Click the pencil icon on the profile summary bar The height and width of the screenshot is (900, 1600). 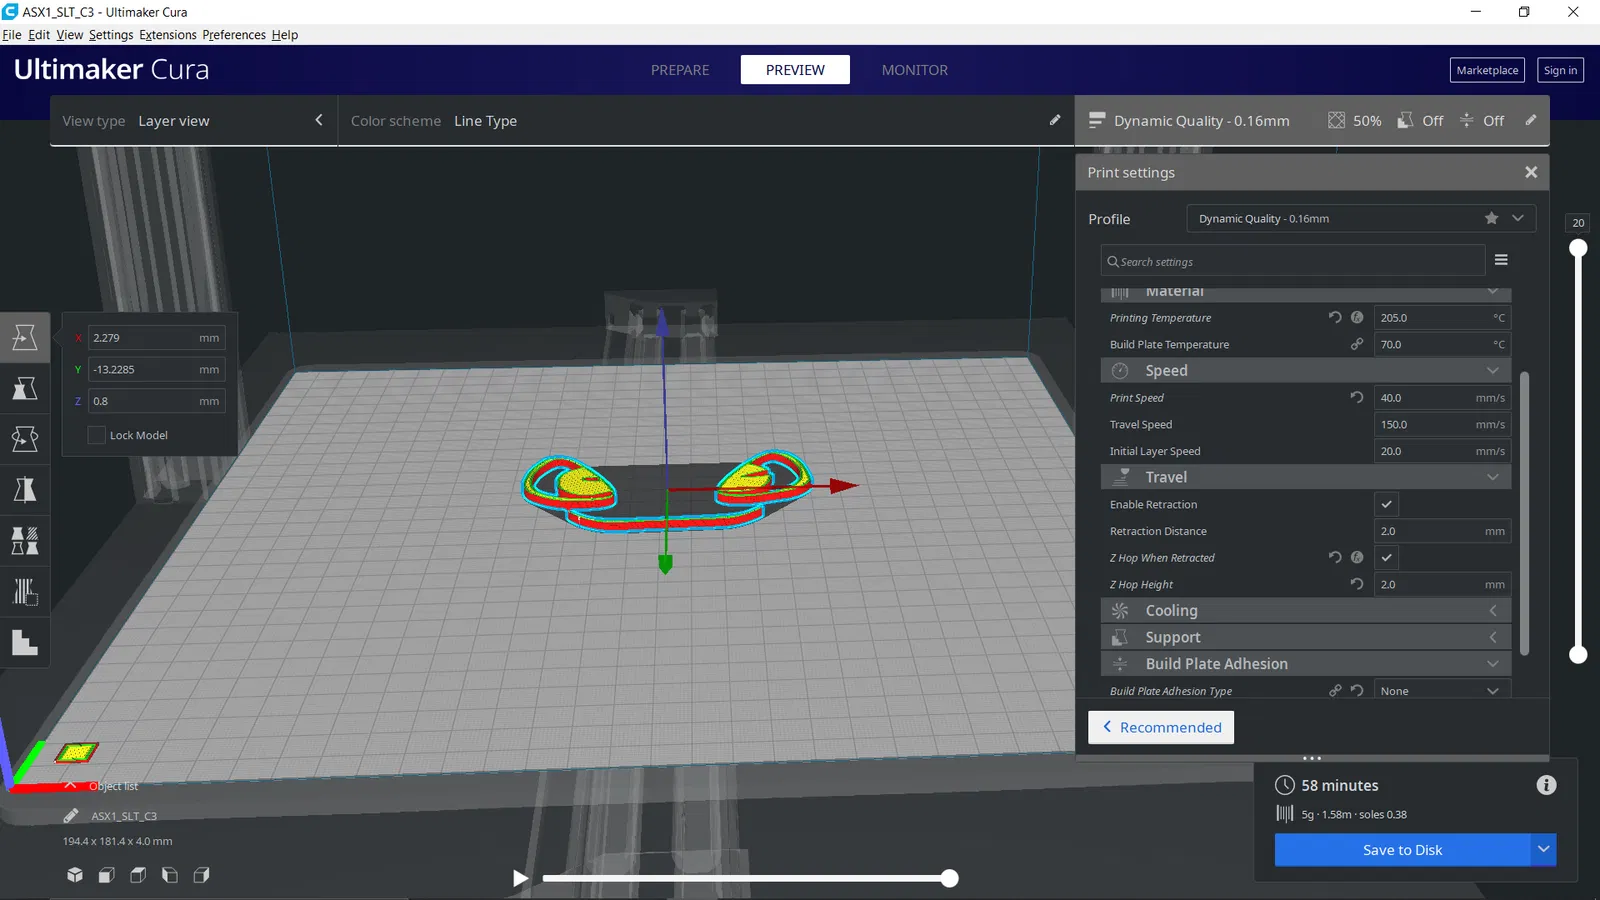pyautogui.click(x=1531, y=120)
